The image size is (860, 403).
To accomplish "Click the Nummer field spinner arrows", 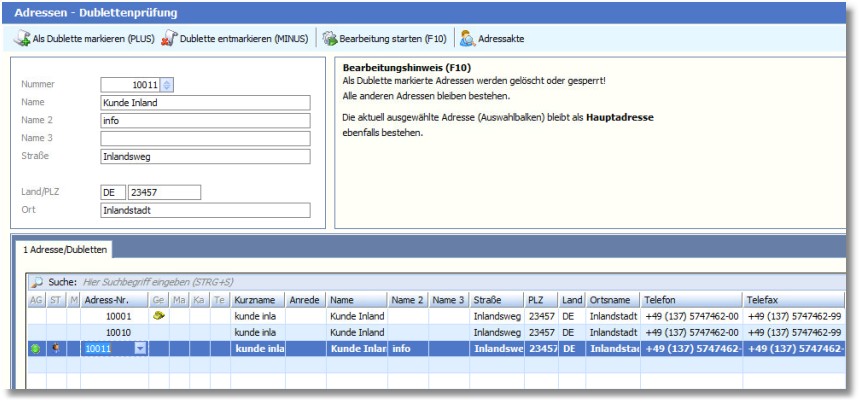I will pyautogui.click(x=167, y=84).
